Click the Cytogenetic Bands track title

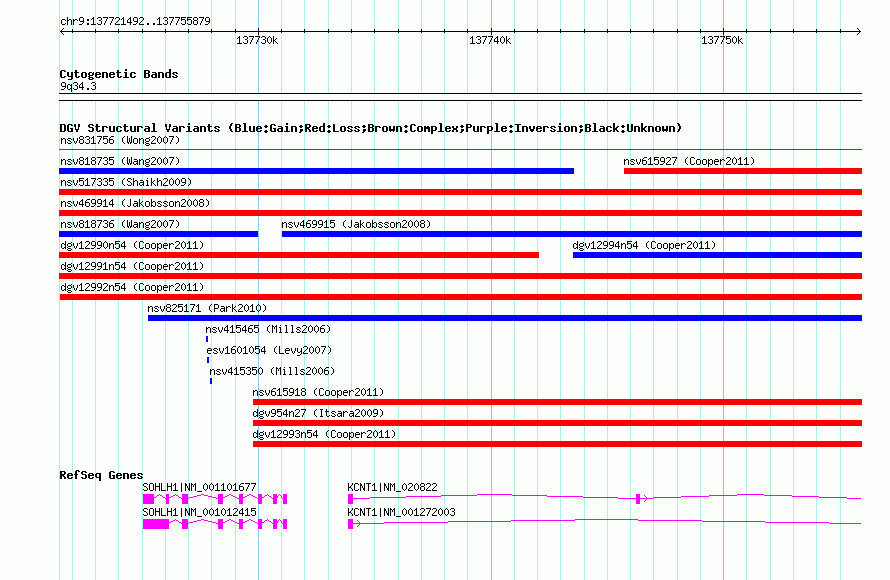[119, 74]
